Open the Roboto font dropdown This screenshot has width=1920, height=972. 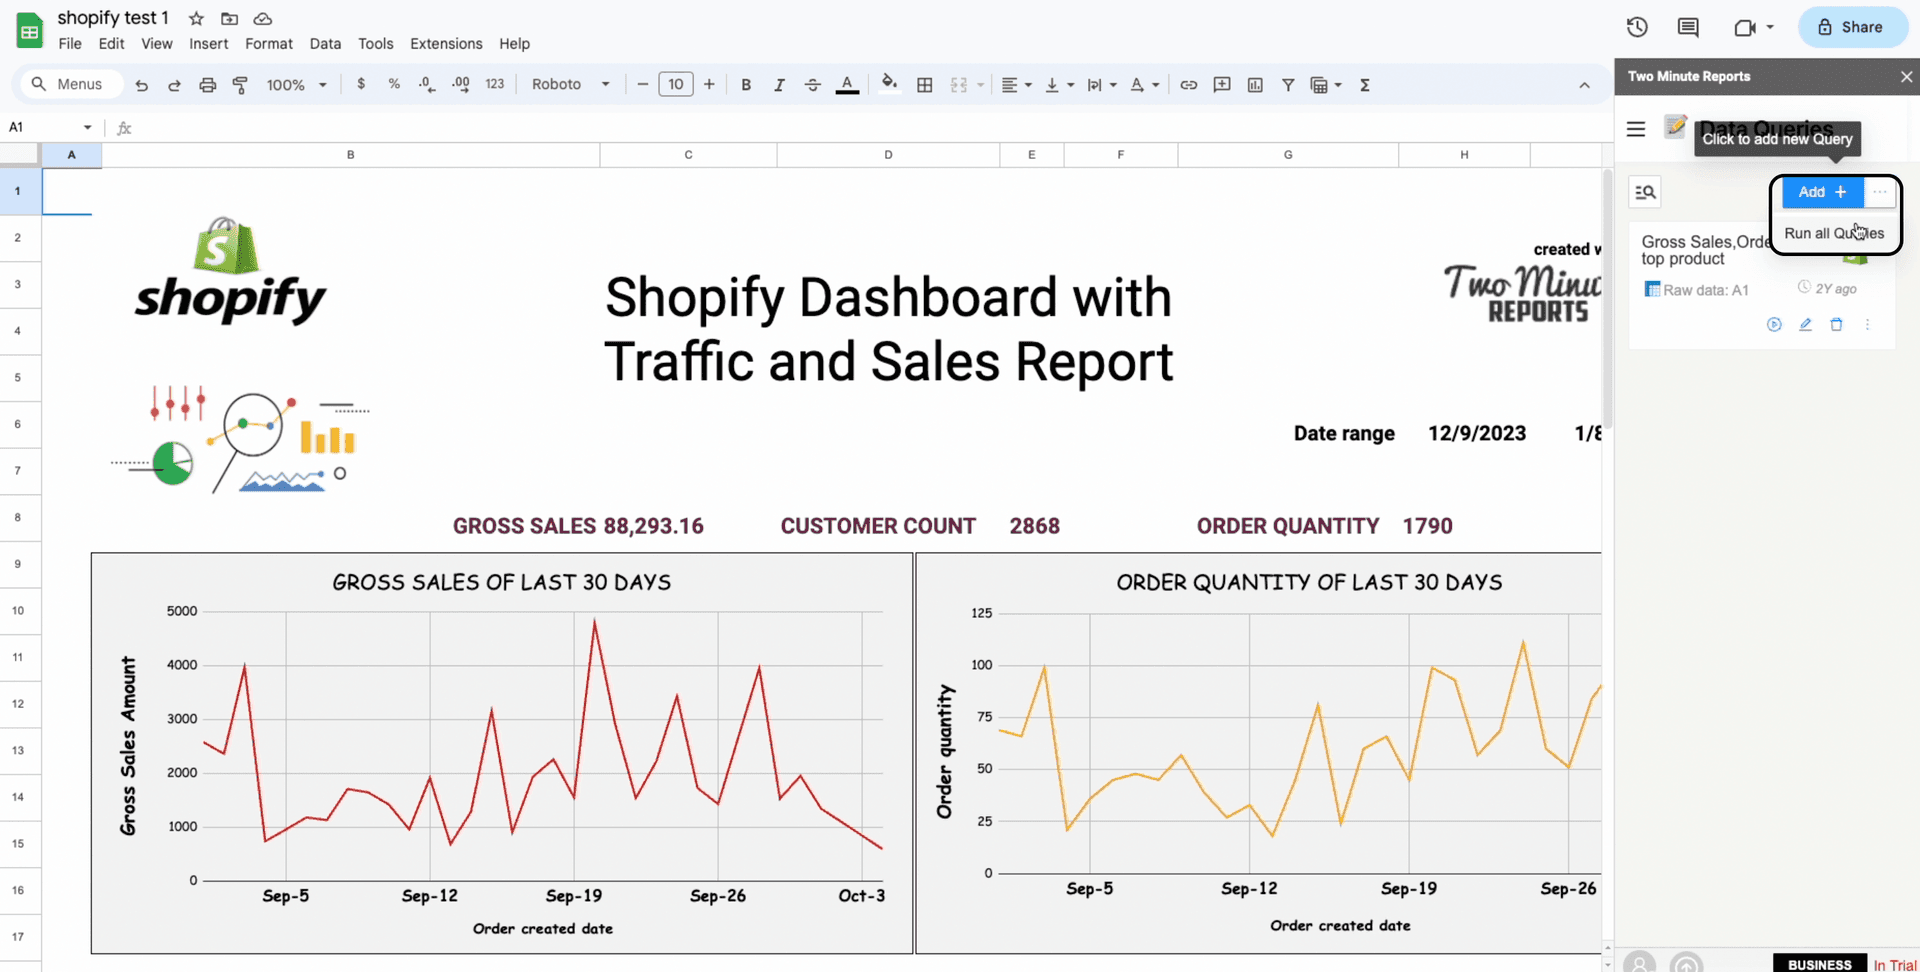click(571, 84)
